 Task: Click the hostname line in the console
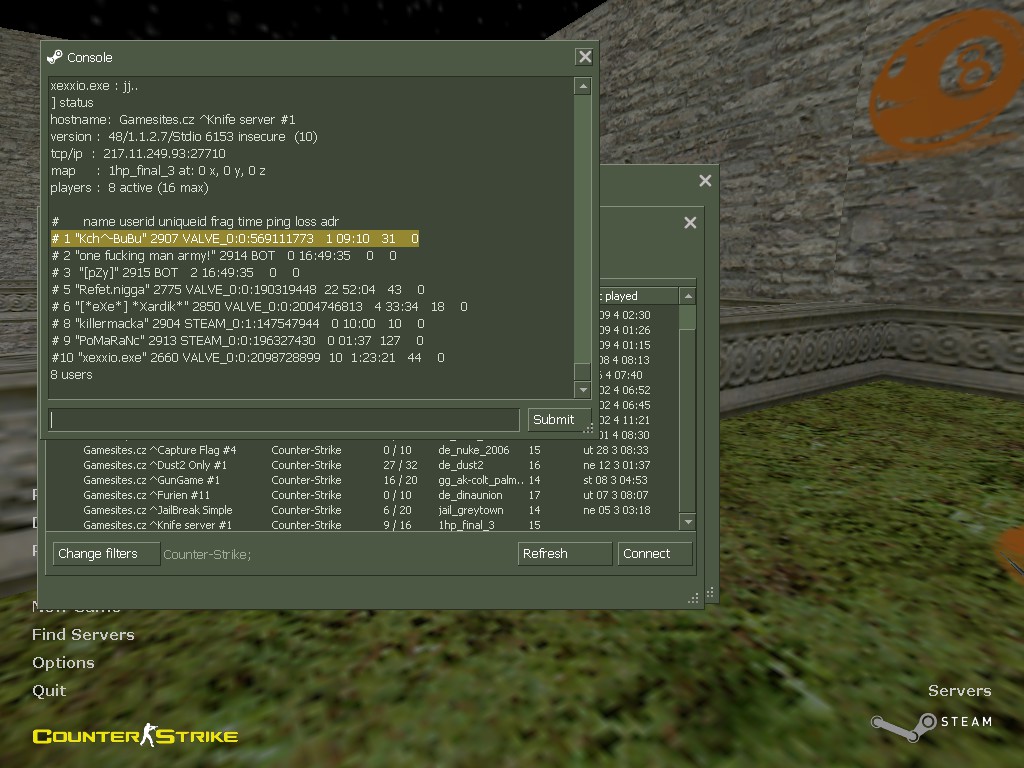tap(172, 120)
